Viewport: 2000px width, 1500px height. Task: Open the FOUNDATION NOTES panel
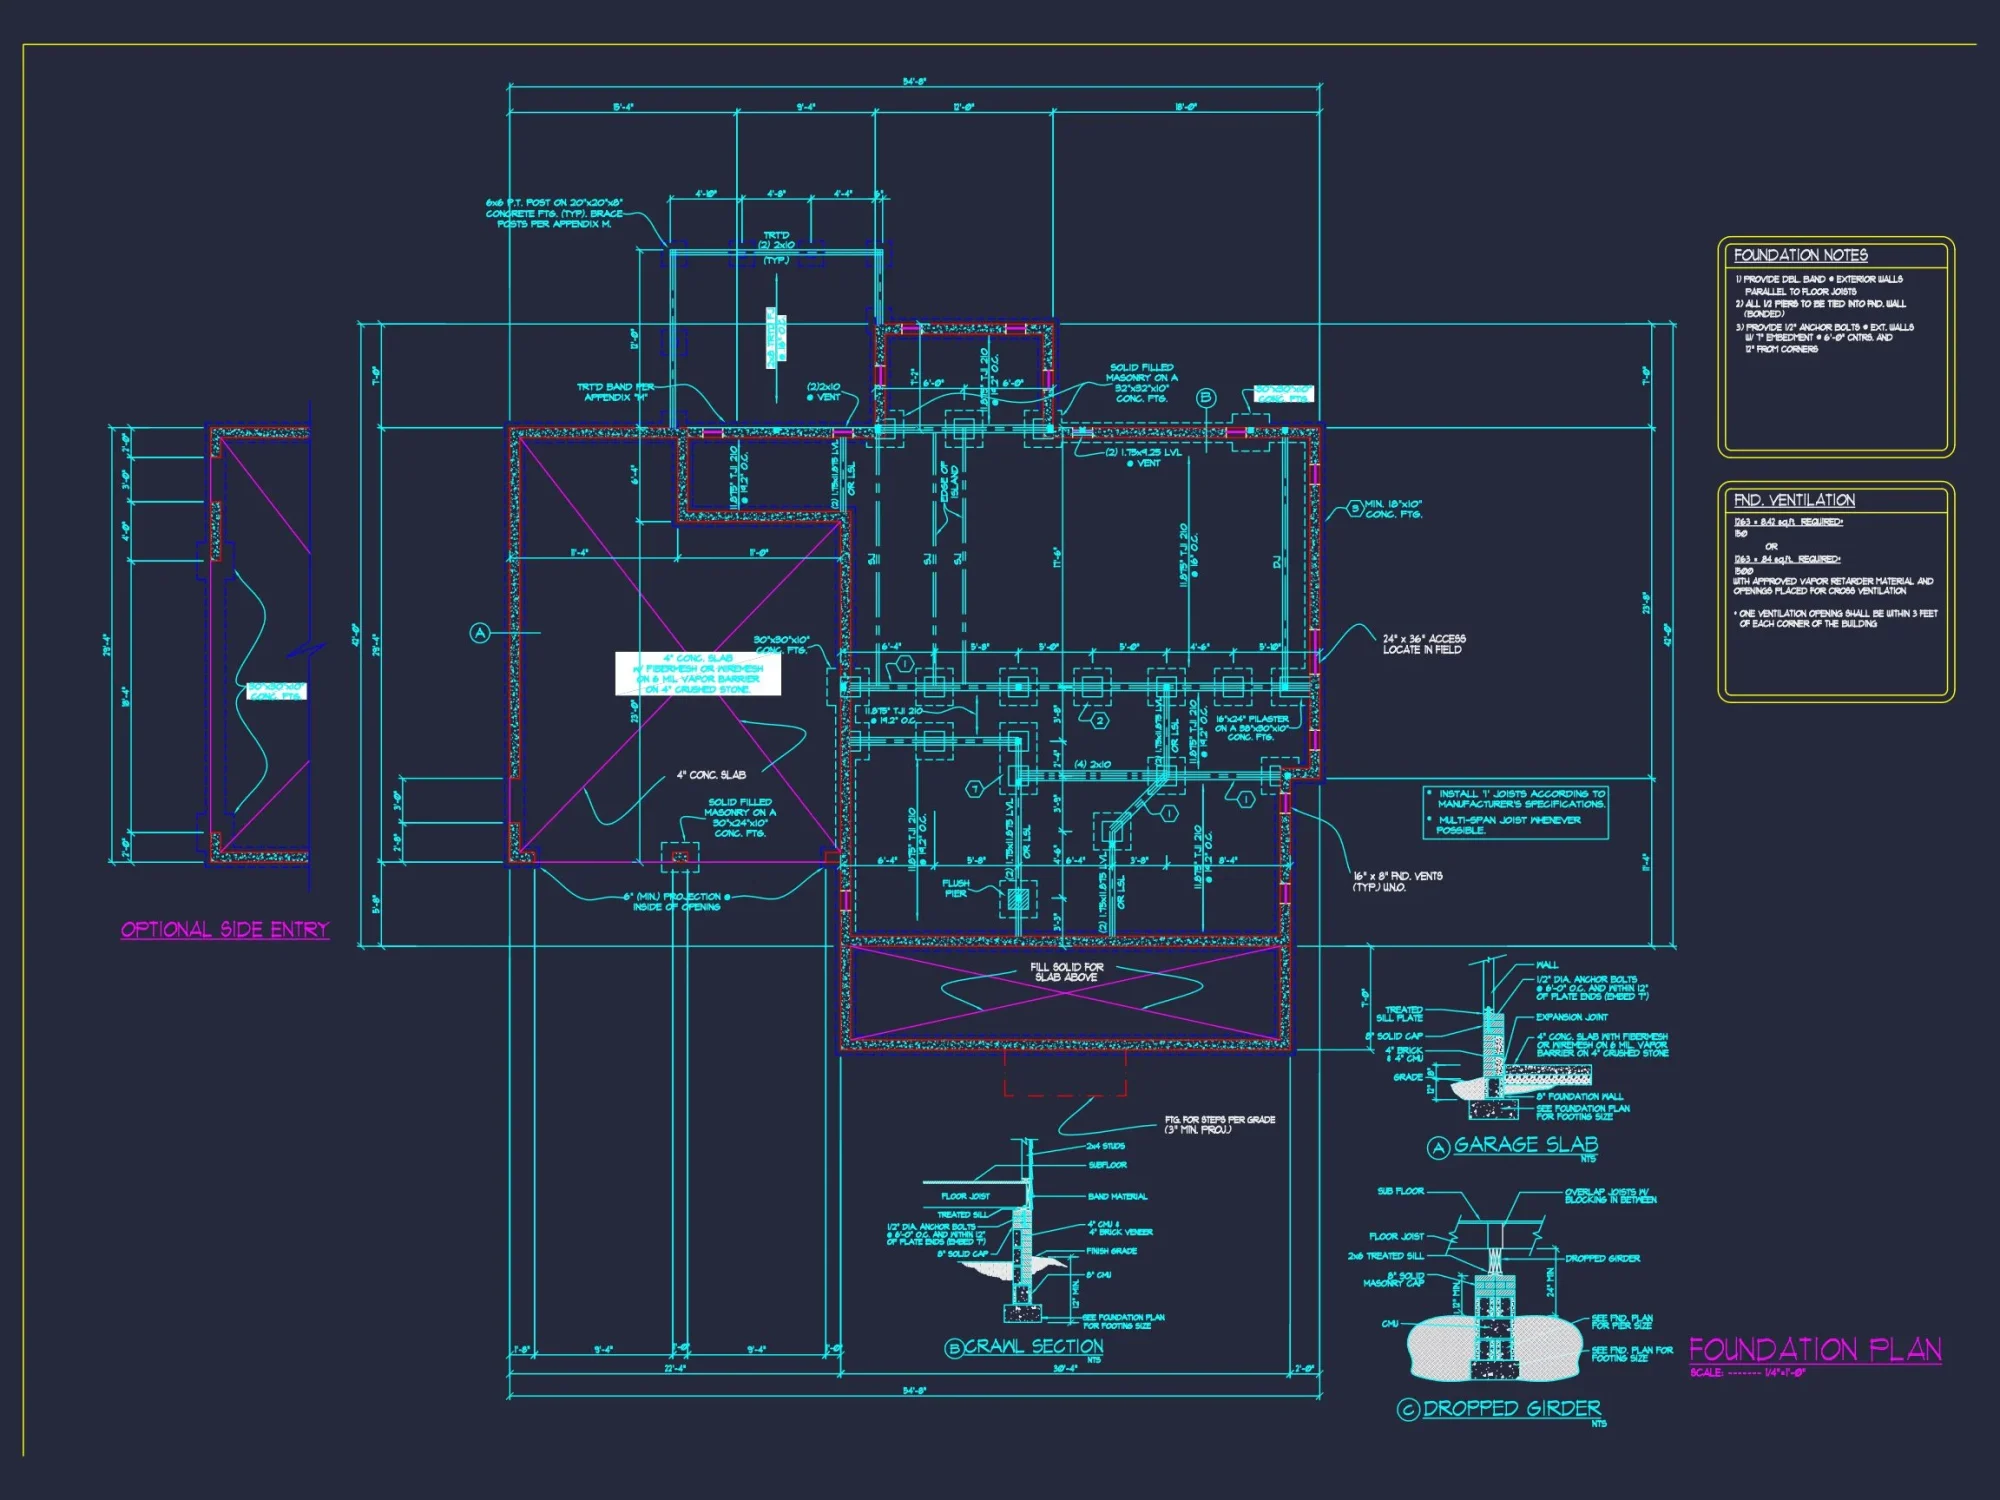[x=1800, y=256]
